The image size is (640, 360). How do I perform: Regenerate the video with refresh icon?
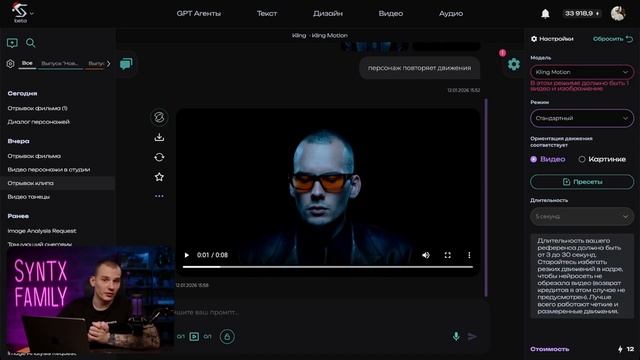[159, 157]
